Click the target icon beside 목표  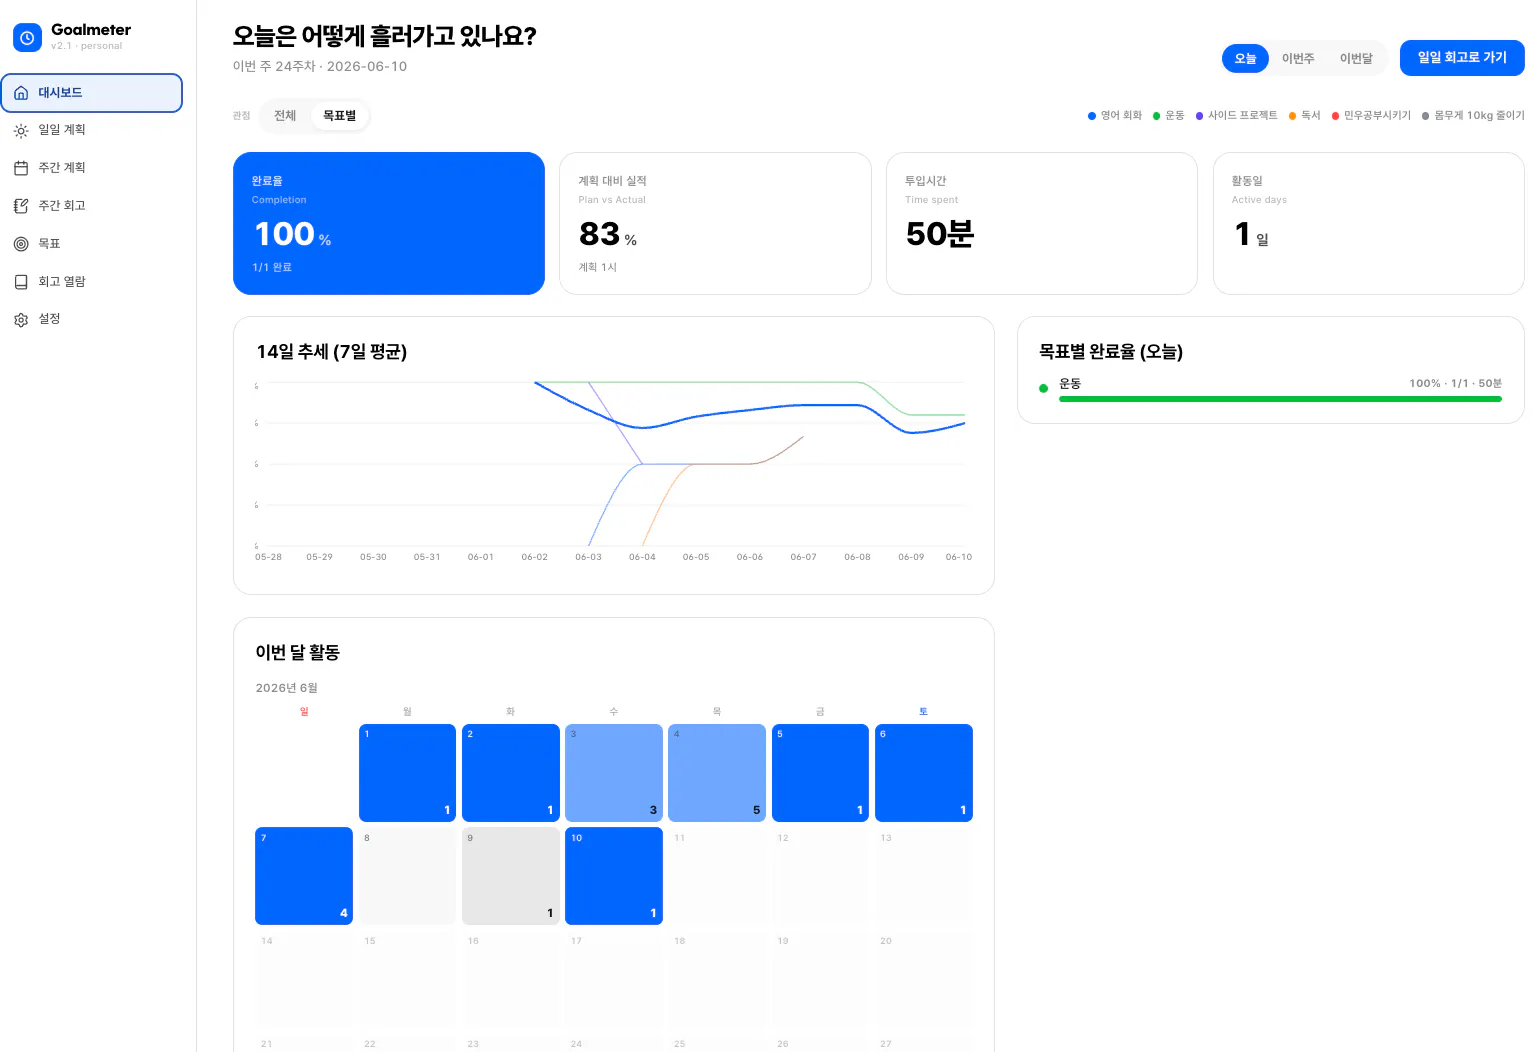tap(21, 244)
